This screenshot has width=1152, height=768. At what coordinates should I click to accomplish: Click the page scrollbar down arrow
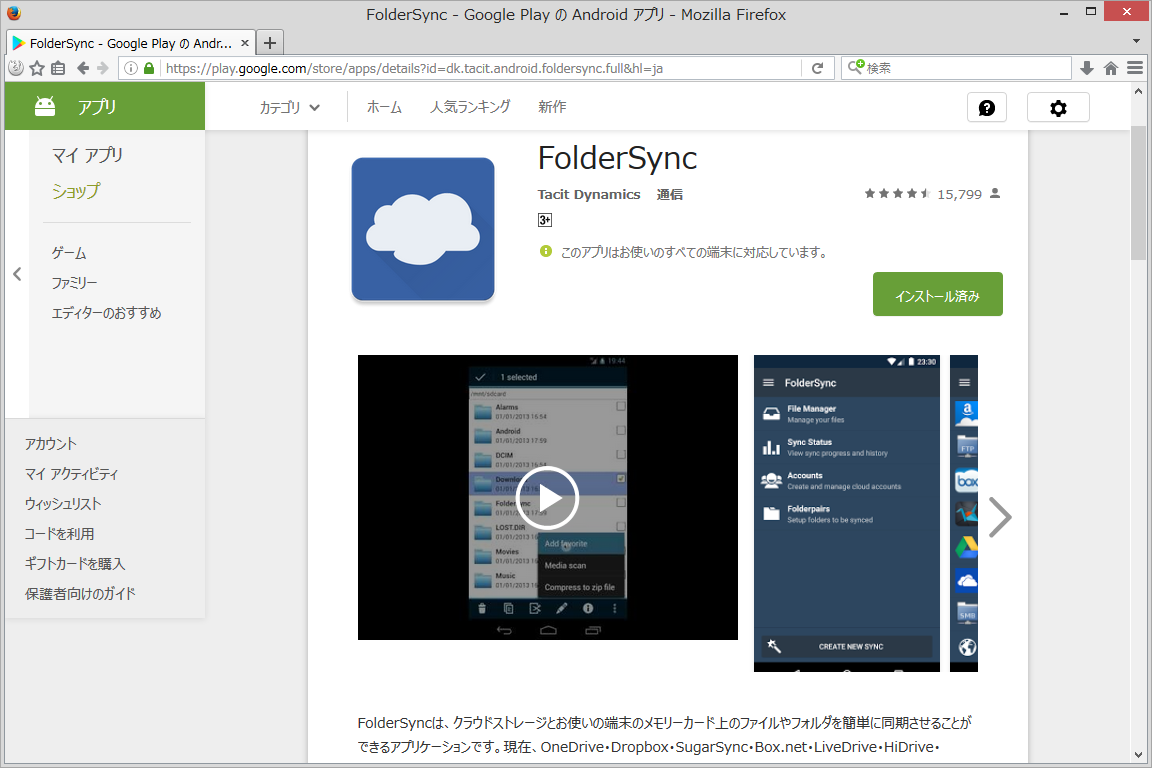(x=1138, y=755)
